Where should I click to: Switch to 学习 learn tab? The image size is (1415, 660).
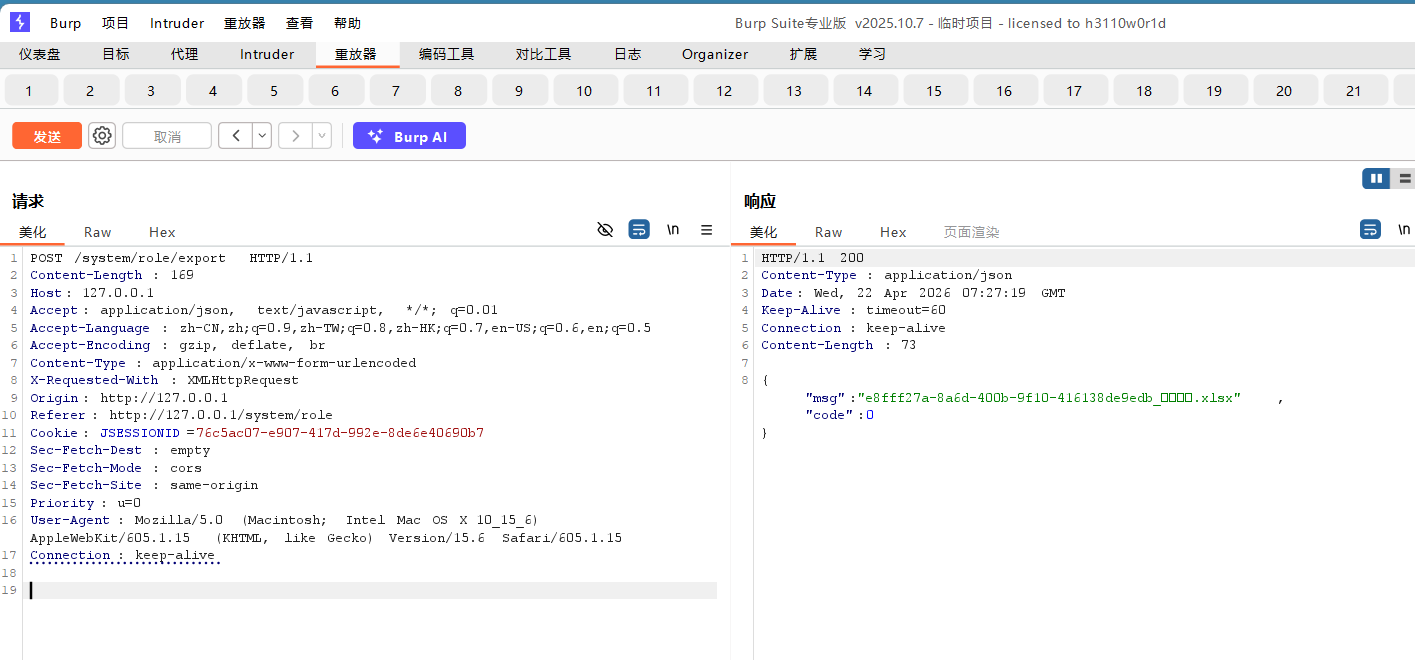click(x=872, y=55)
